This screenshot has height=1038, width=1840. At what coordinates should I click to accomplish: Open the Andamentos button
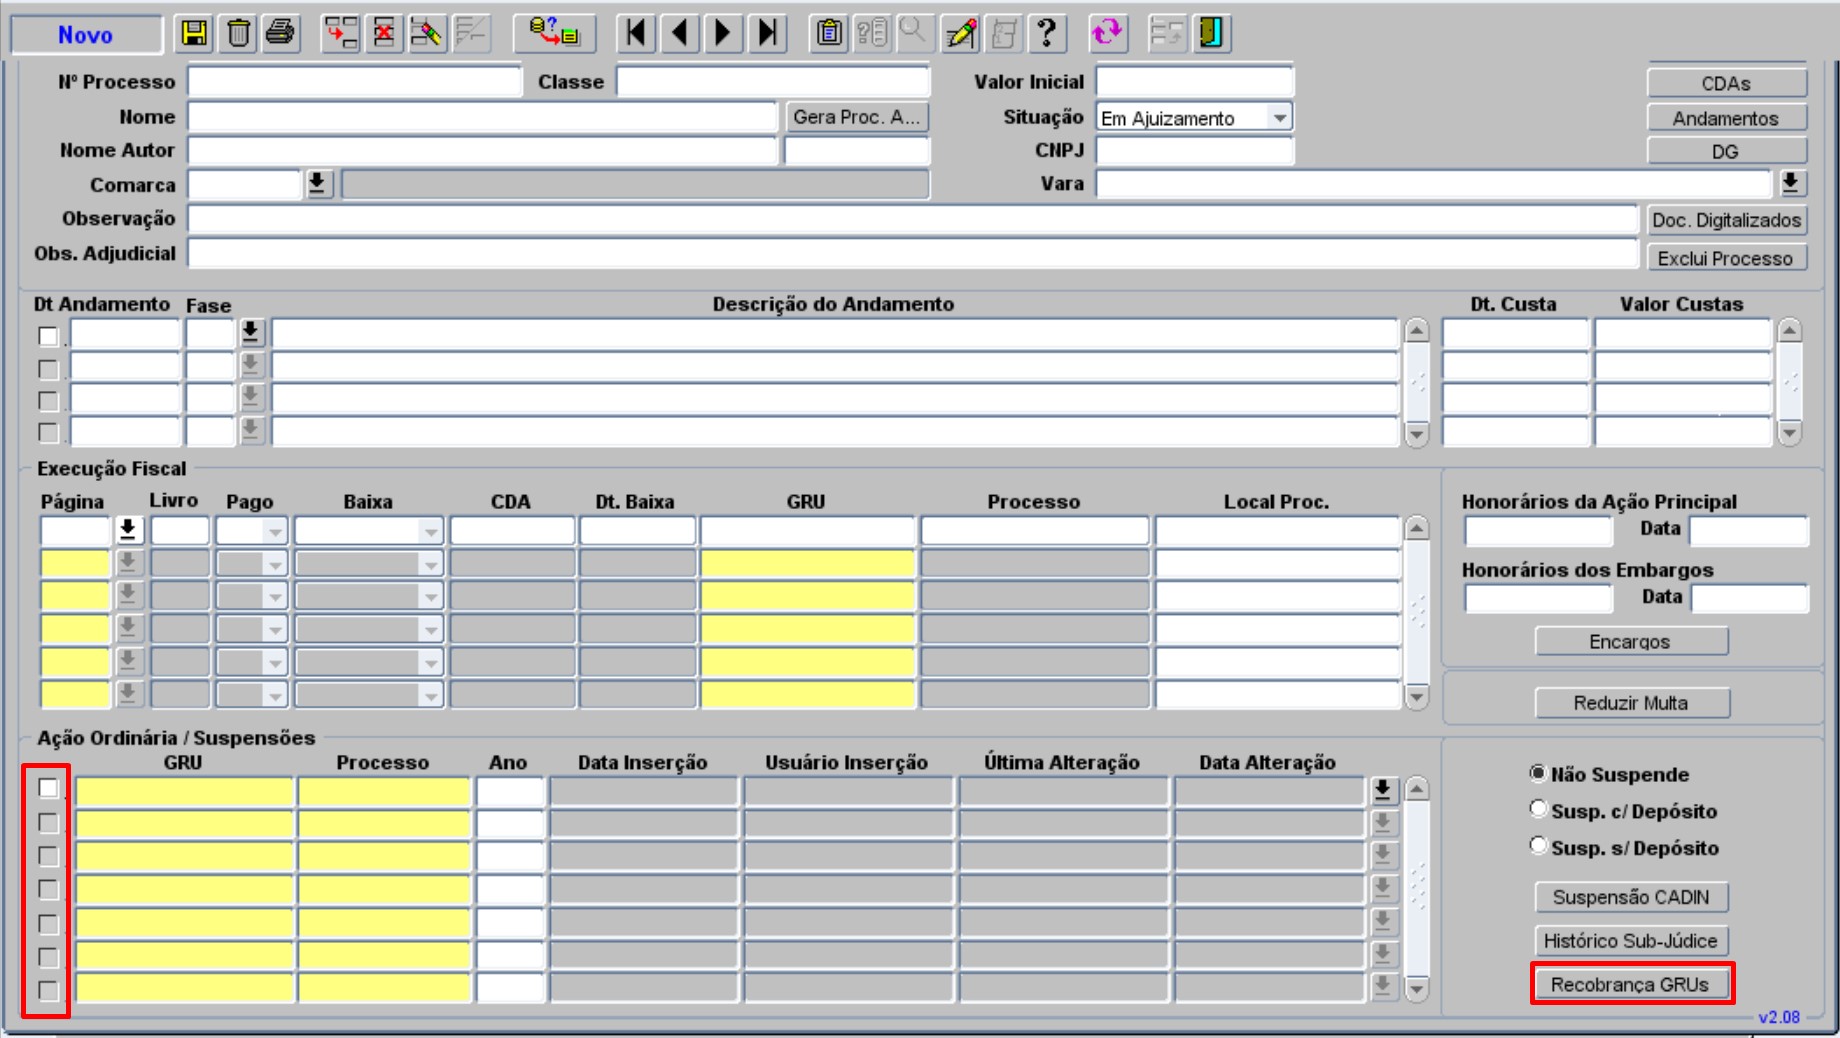(1727, 118)
